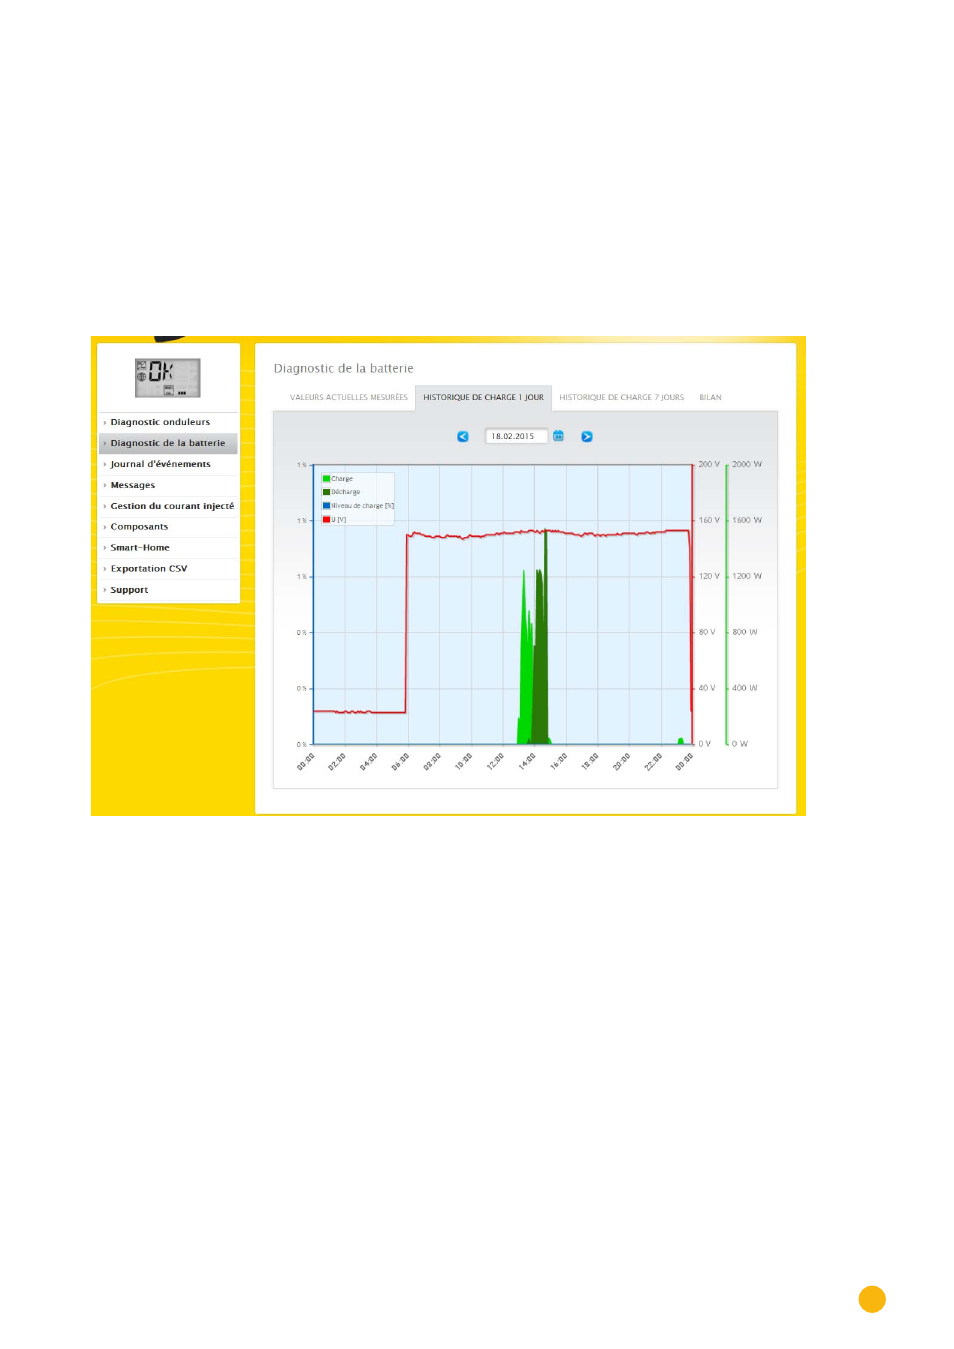
Task: Open Gestion du courant injecté
Action: [168, 506]
